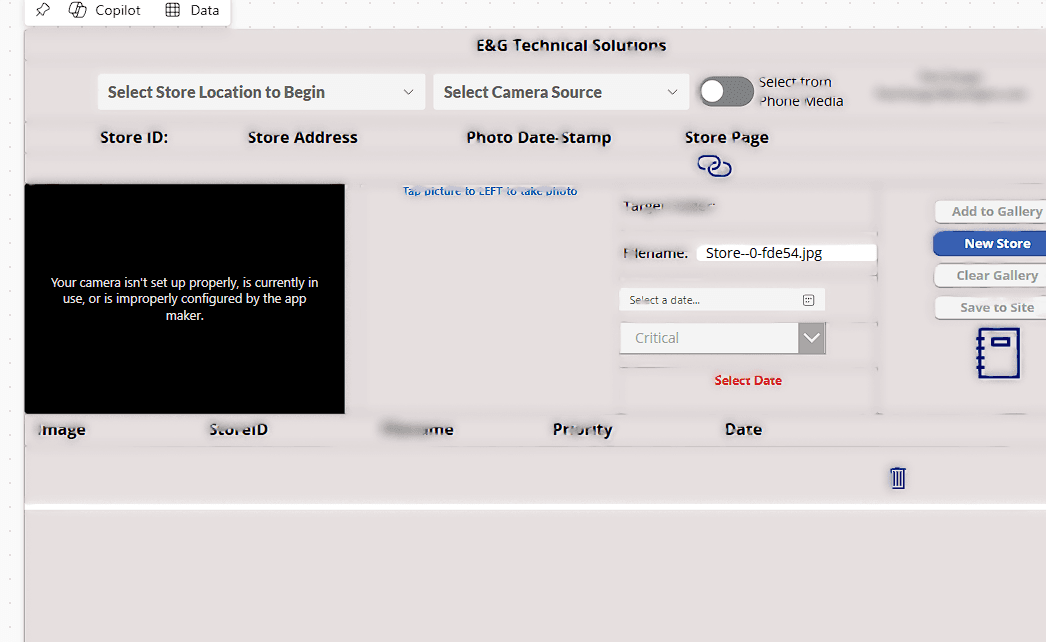The height and width of the screenshot is (642, 1046).
Task: Expand the Select Camera Source dropdown
Action: pos(560,91)
